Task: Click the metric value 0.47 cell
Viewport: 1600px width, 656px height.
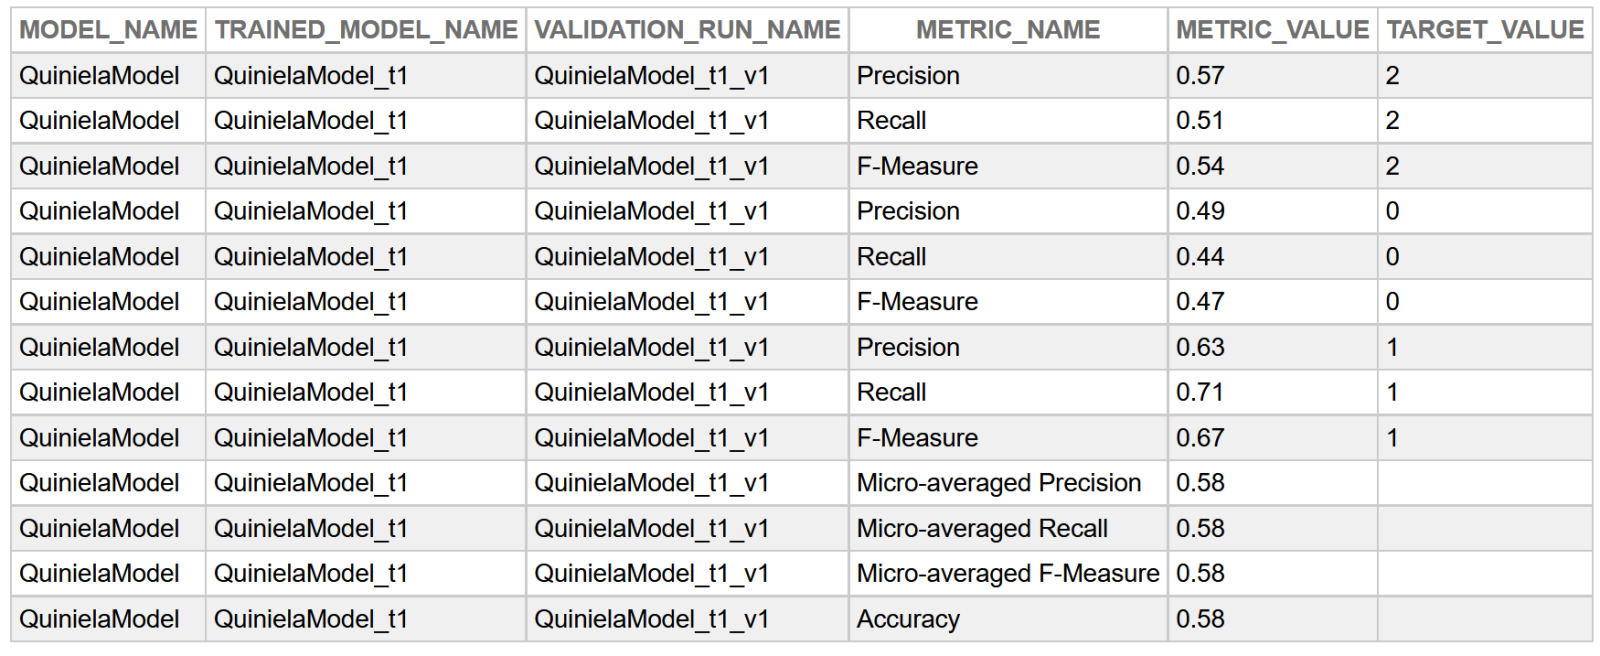Action: pyautogui.click(x=1200, y=302)
